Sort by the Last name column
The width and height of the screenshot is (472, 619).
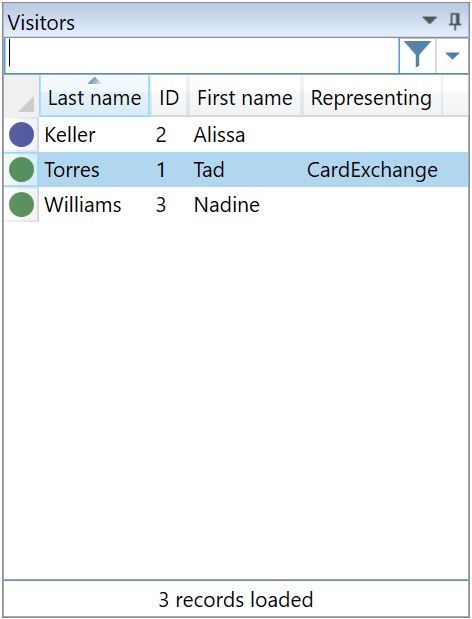94,96
